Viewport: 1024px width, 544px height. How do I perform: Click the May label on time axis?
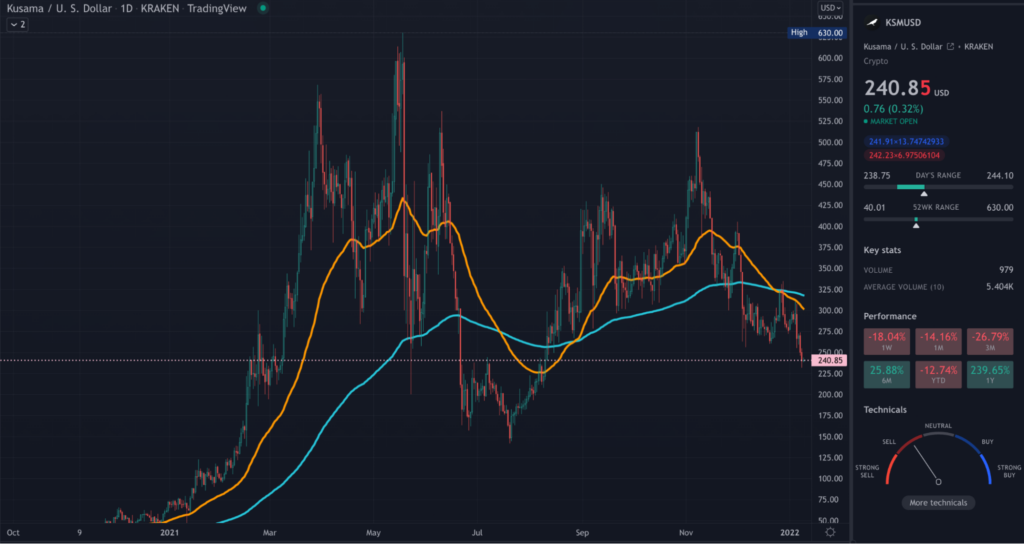(x=373, y=532)
